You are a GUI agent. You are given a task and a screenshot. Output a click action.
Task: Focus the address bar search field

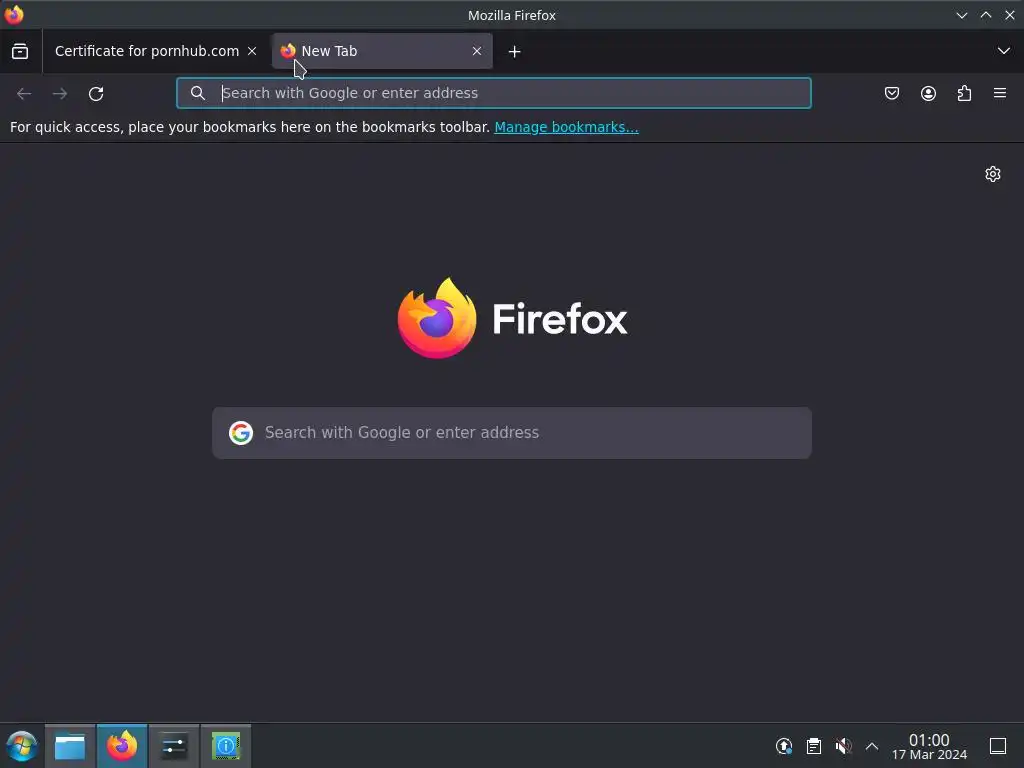pos(494,93)
